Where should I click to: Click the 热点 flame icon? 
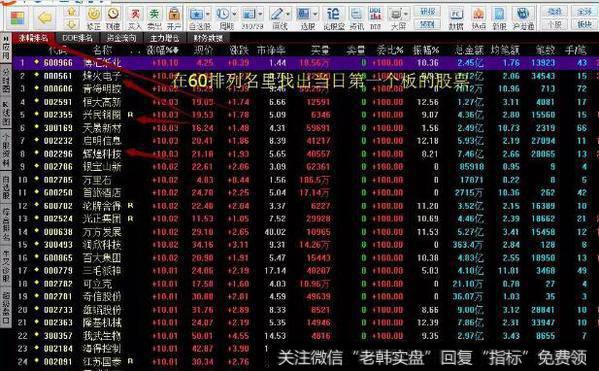coord(478,18)
